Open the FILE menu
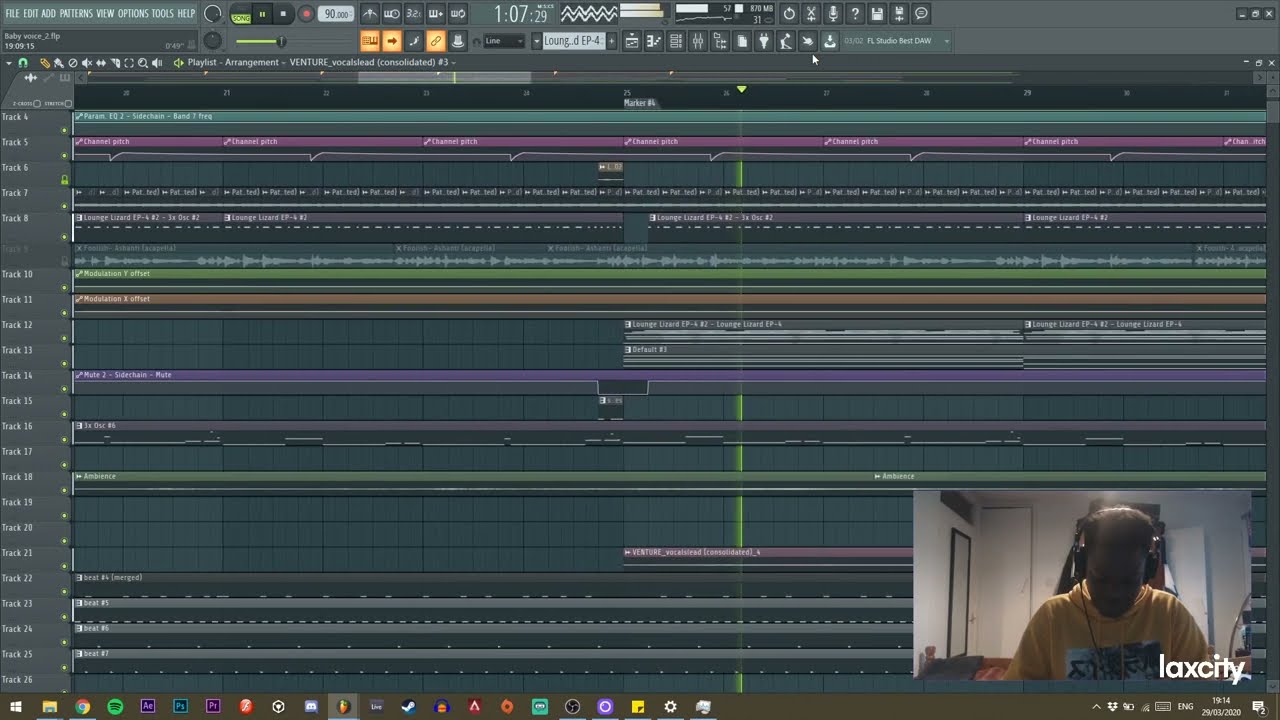1280x720 pixels. point(12,14)
